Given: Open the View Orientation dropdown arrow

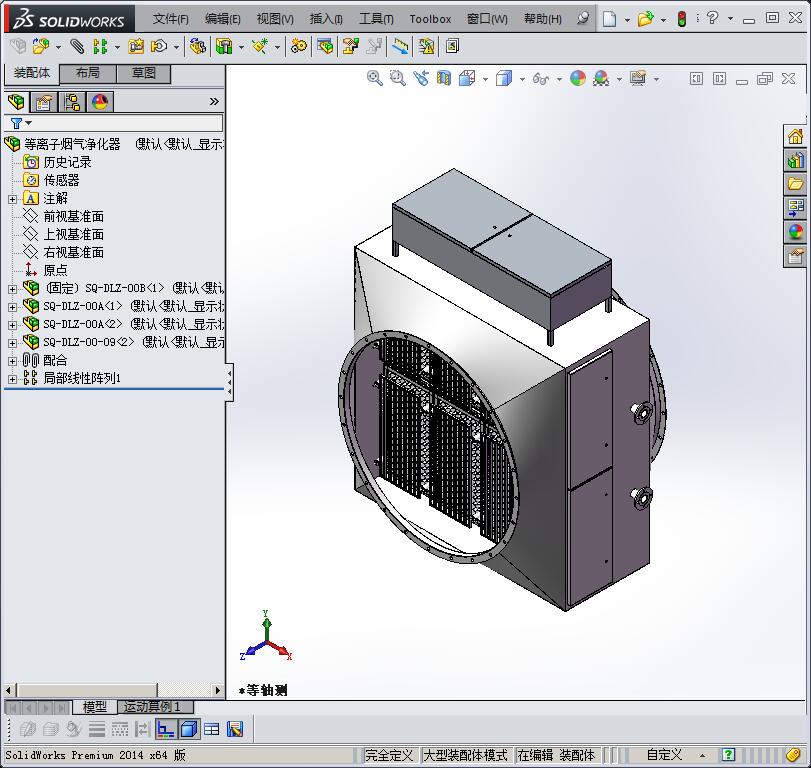Looking at the screenshot, I should pos(485,79).
